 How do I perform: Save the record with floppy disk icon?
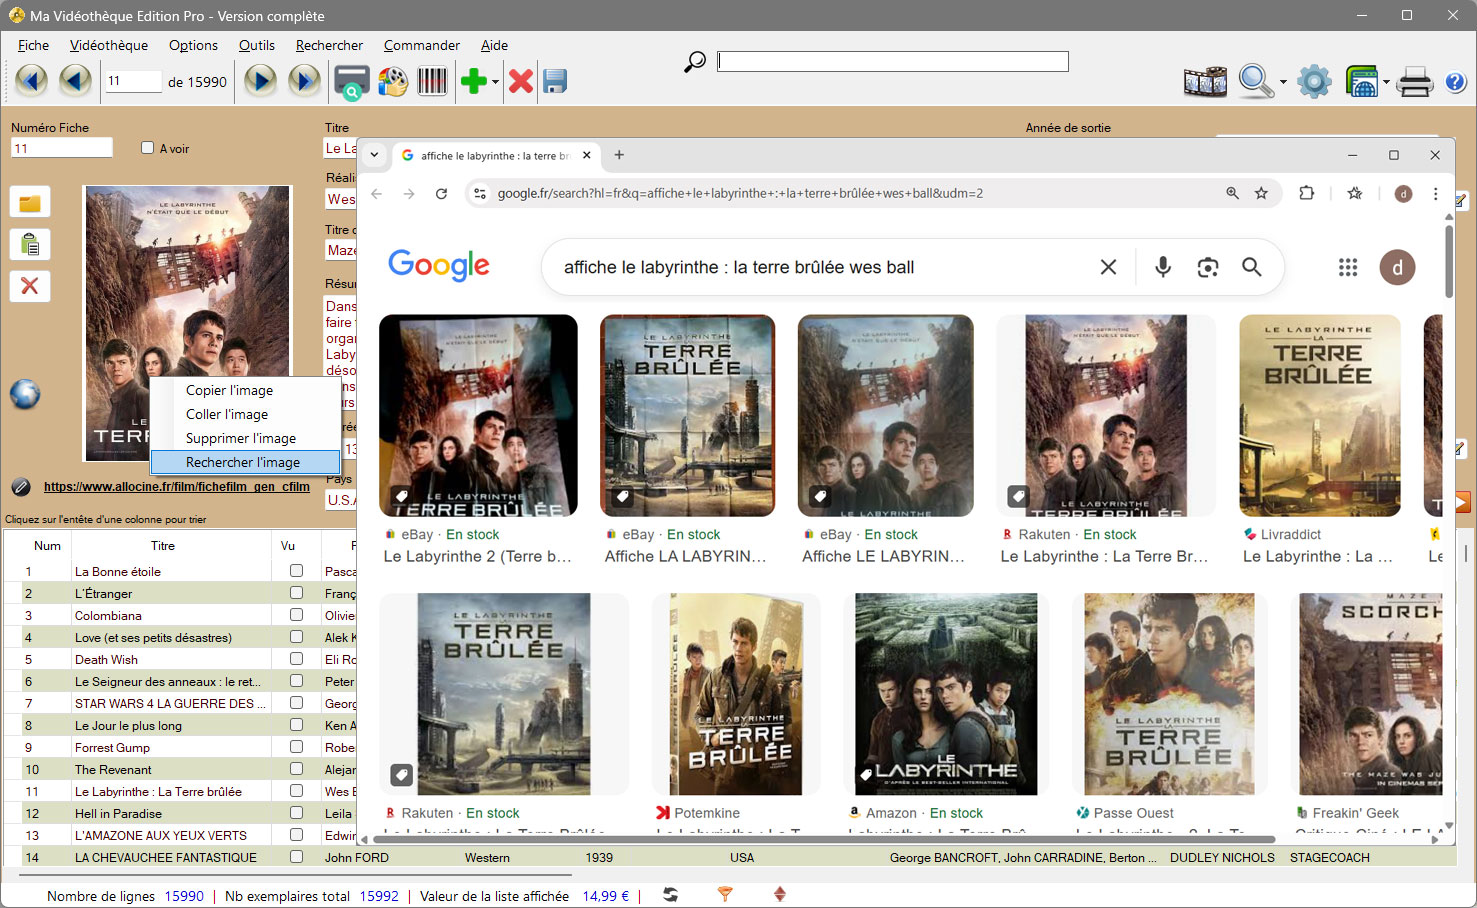tap(555, 81)
